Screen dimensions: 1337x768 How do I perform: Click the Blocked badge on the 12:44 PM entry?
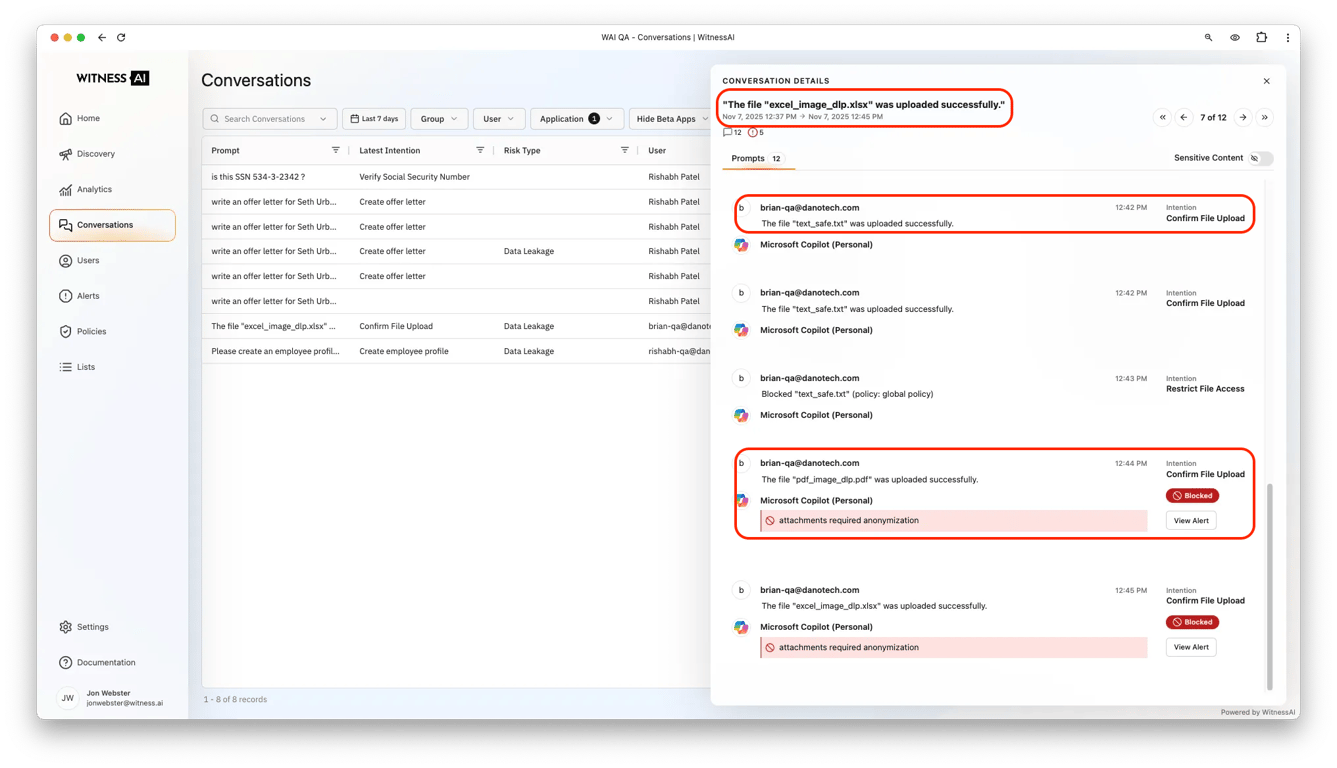click(1192, 496)
